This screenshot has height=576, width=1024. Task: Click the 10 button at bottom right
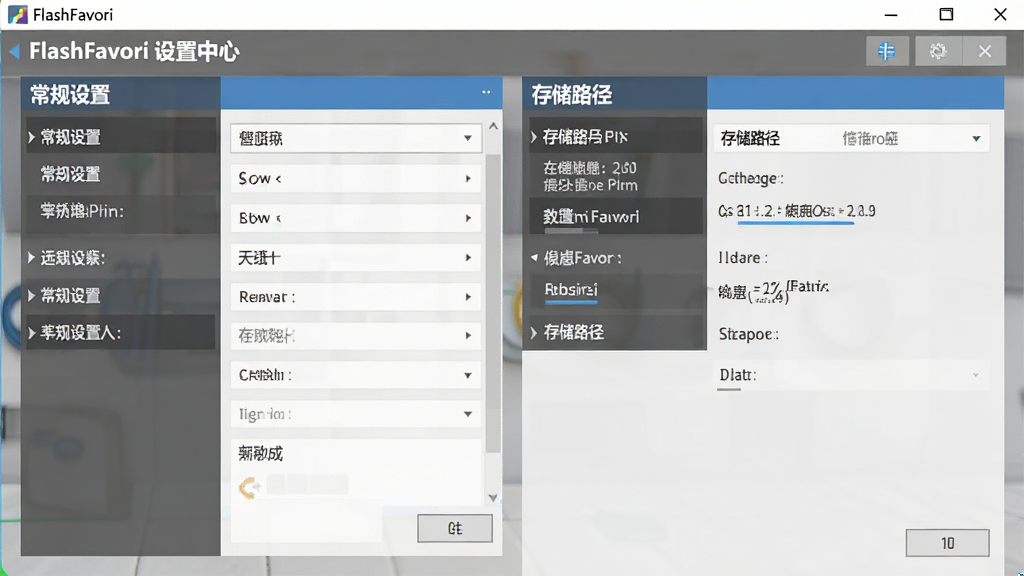(948, 543)
